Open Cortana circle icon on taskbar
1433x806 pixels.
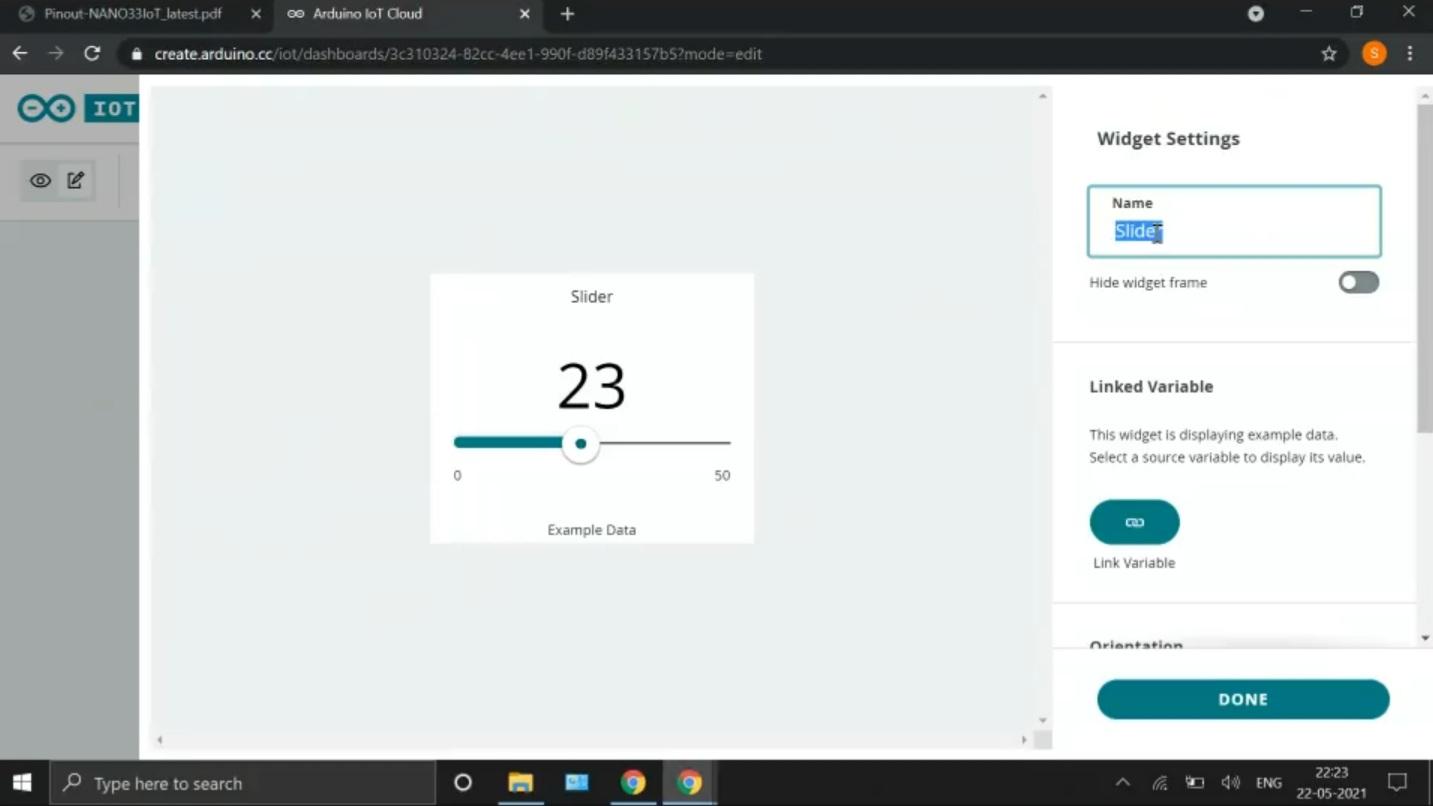point(463,783)
